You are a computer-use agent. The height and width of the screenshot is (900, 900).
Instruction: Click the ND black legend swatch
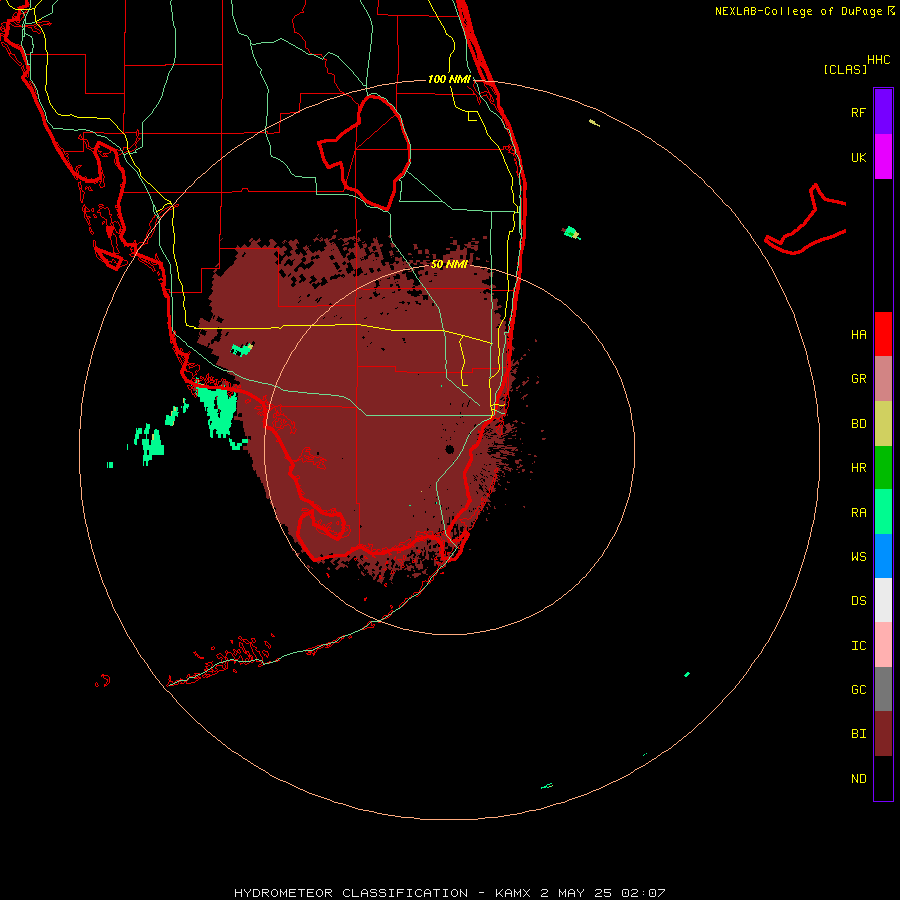(x=883, y=778)
